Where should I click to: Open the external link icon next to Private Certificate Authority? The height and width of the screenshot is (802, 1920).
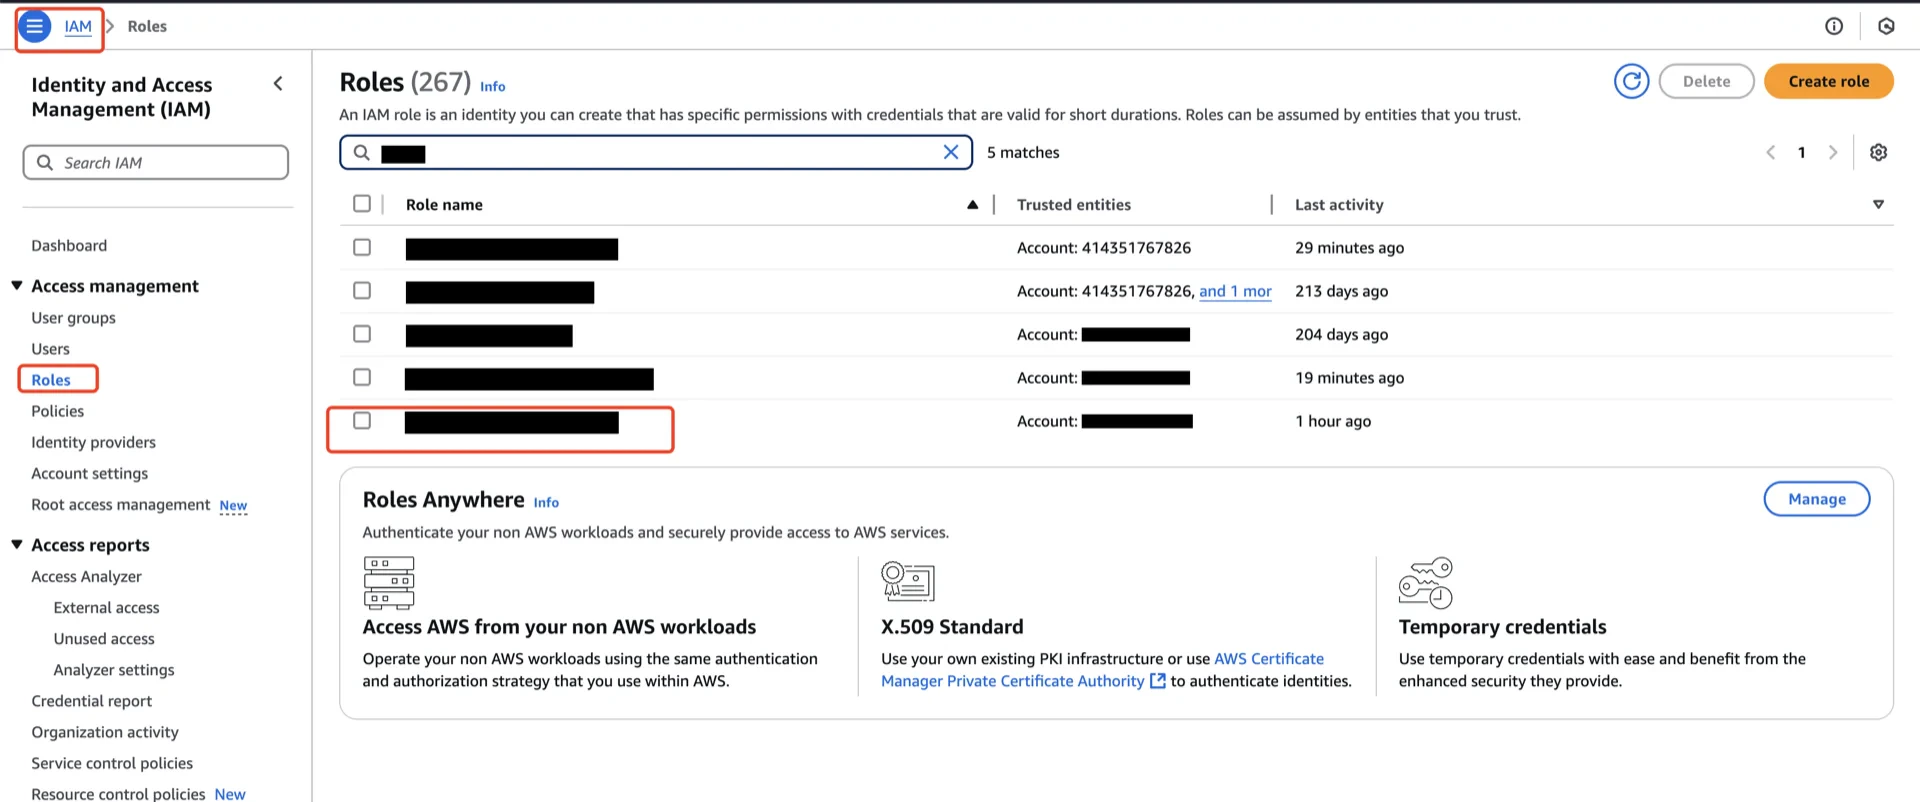1158,681
